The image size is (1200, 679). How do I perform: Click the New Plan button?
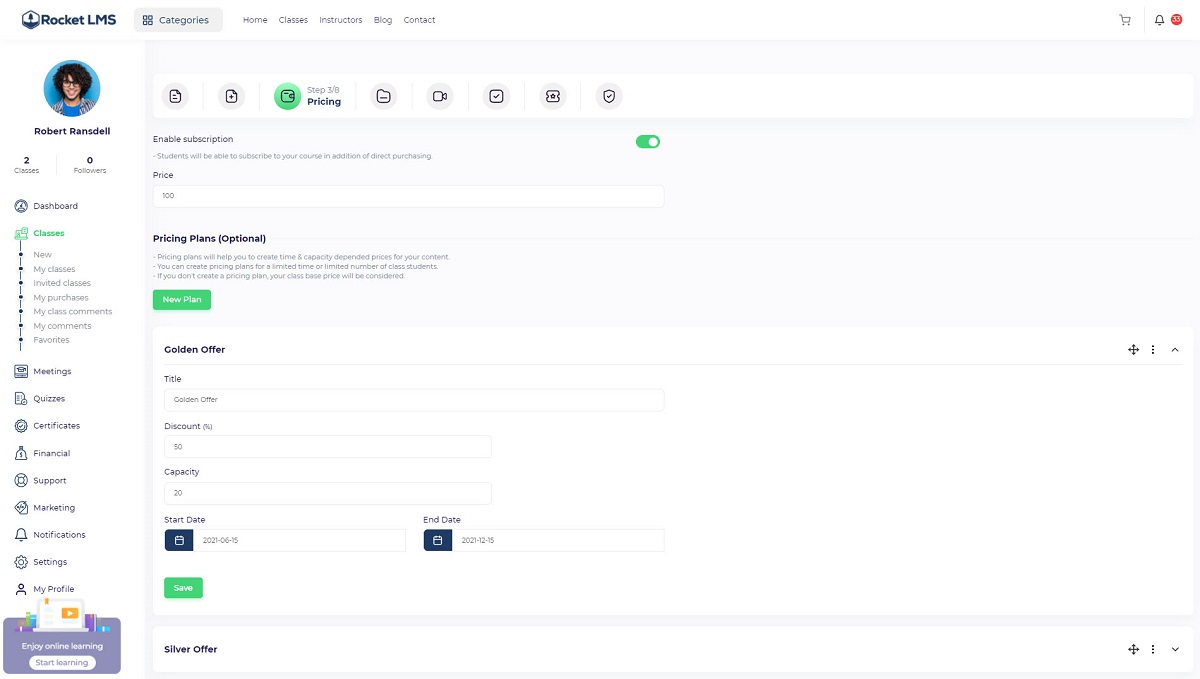click(x=182, y=300)
